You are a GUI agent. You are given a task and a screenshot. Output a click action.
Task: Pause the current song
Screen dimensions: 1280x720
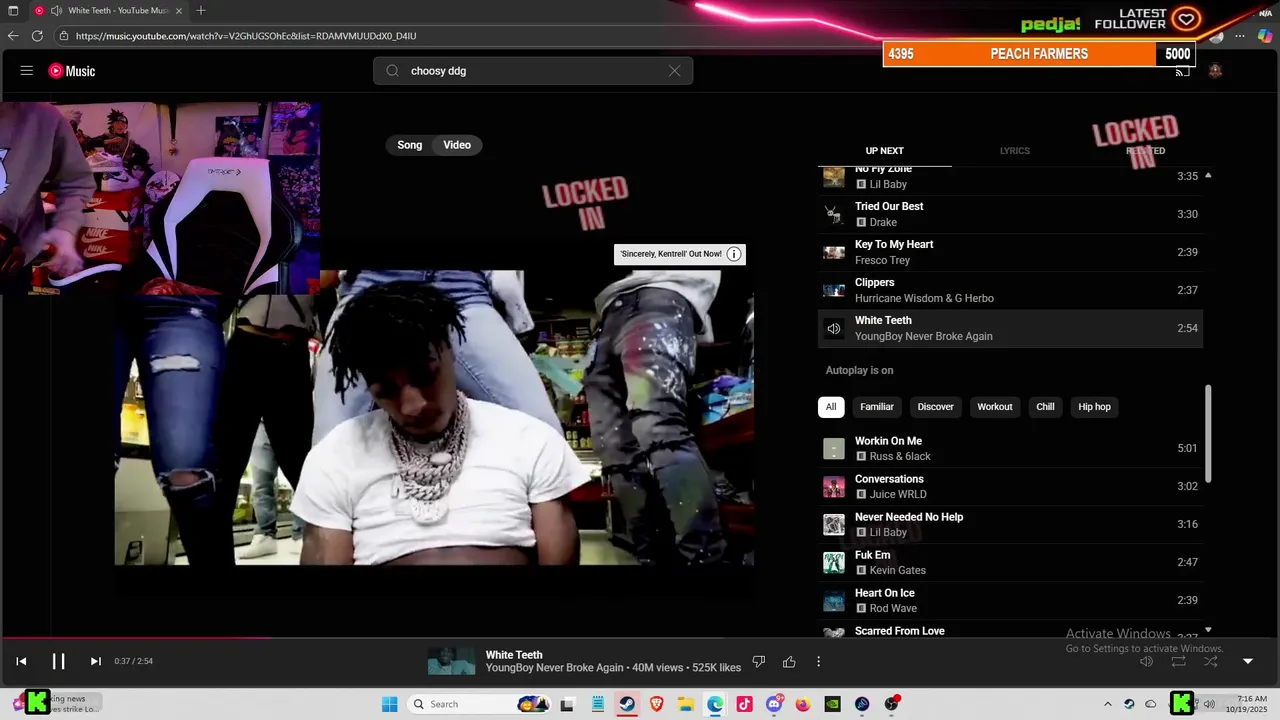click(58, 661)
